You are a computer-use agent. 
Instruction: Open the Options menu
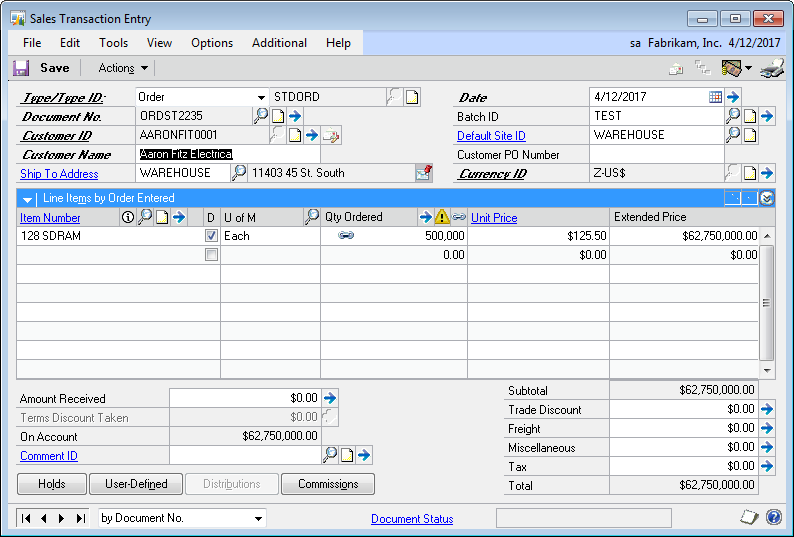pyautogui.click(x=212, y=43)
